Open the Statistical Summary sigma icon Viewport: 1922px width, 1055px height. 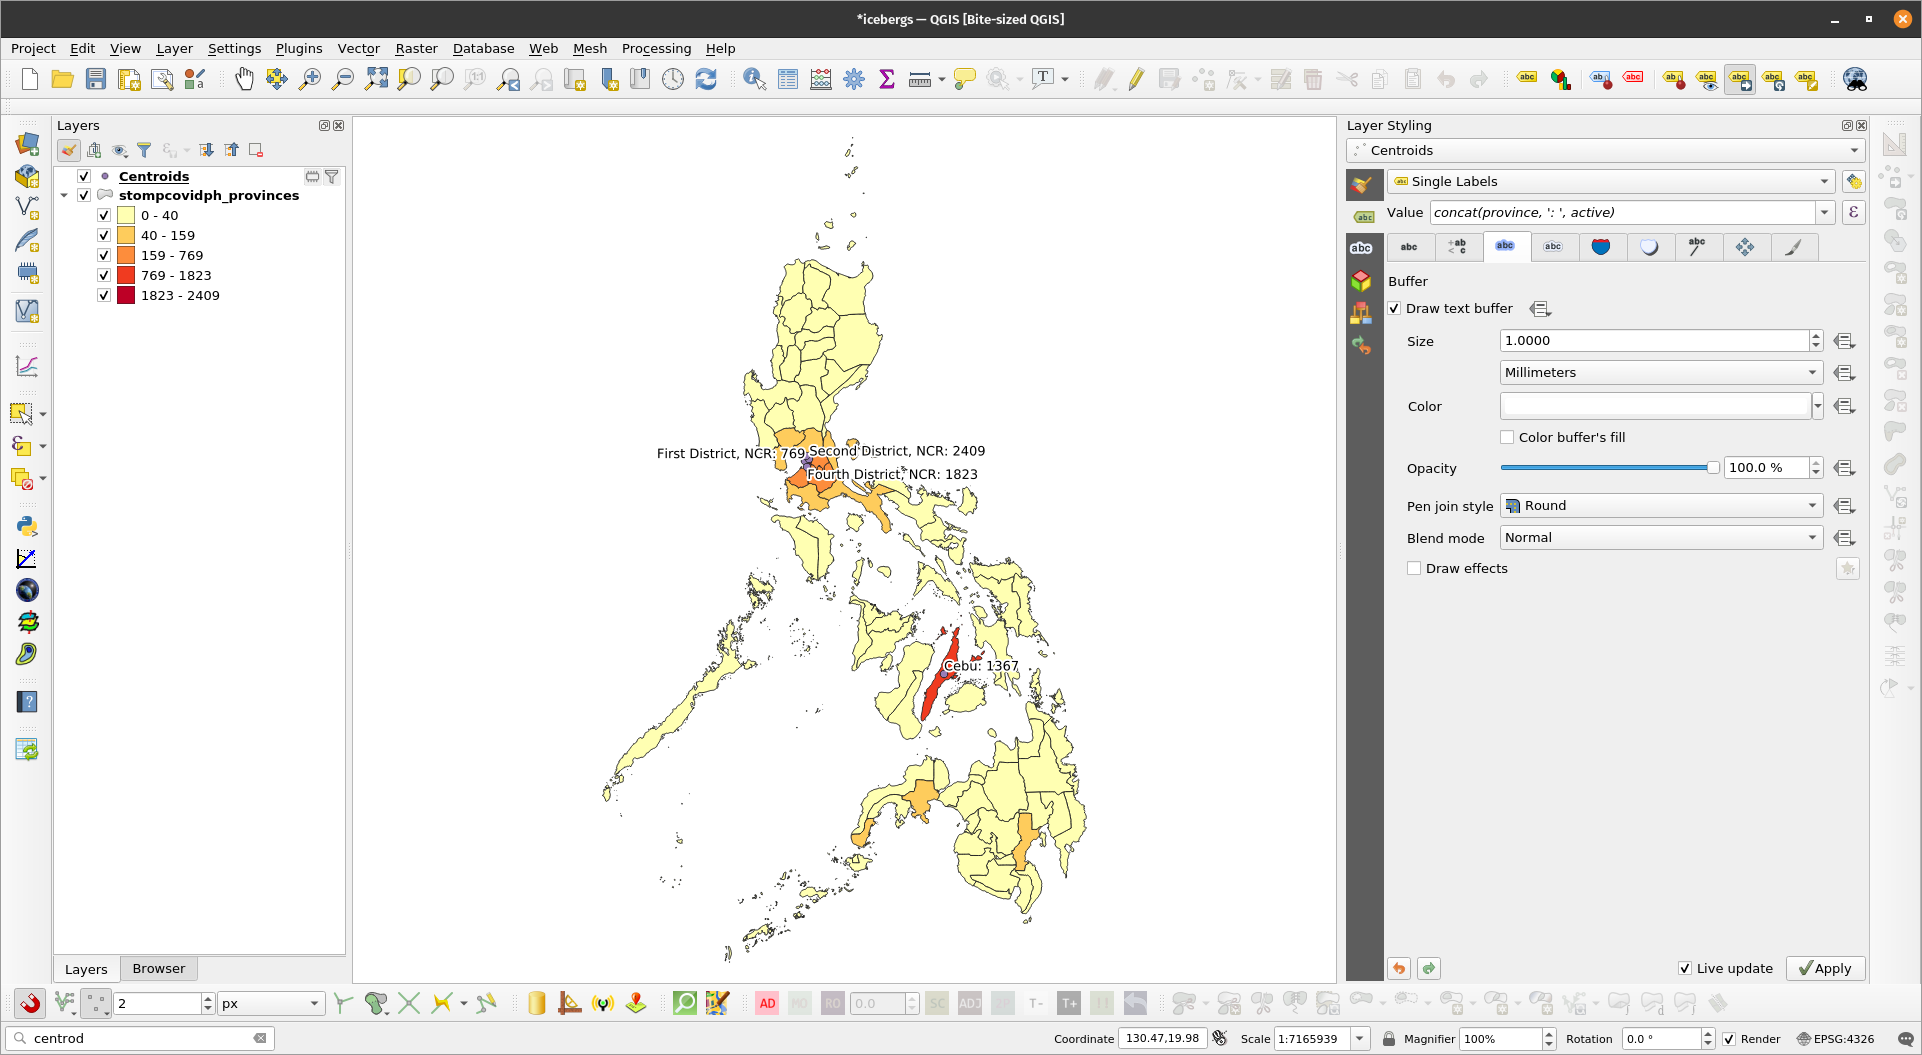pos(886,79)
